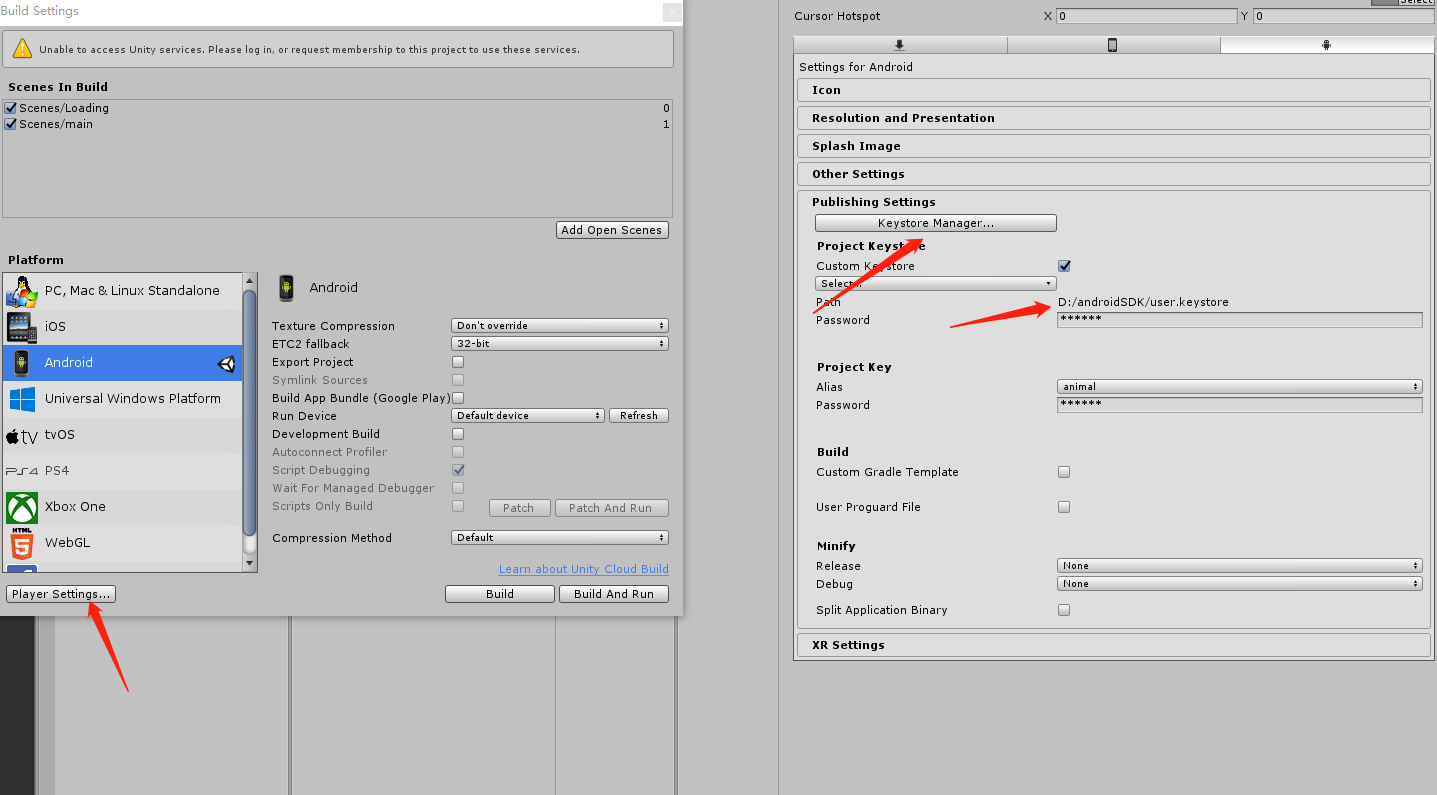Uncheck Scenes/Loading in build list
This screenshot has height=795, width=1437.
tap(11, 108)
